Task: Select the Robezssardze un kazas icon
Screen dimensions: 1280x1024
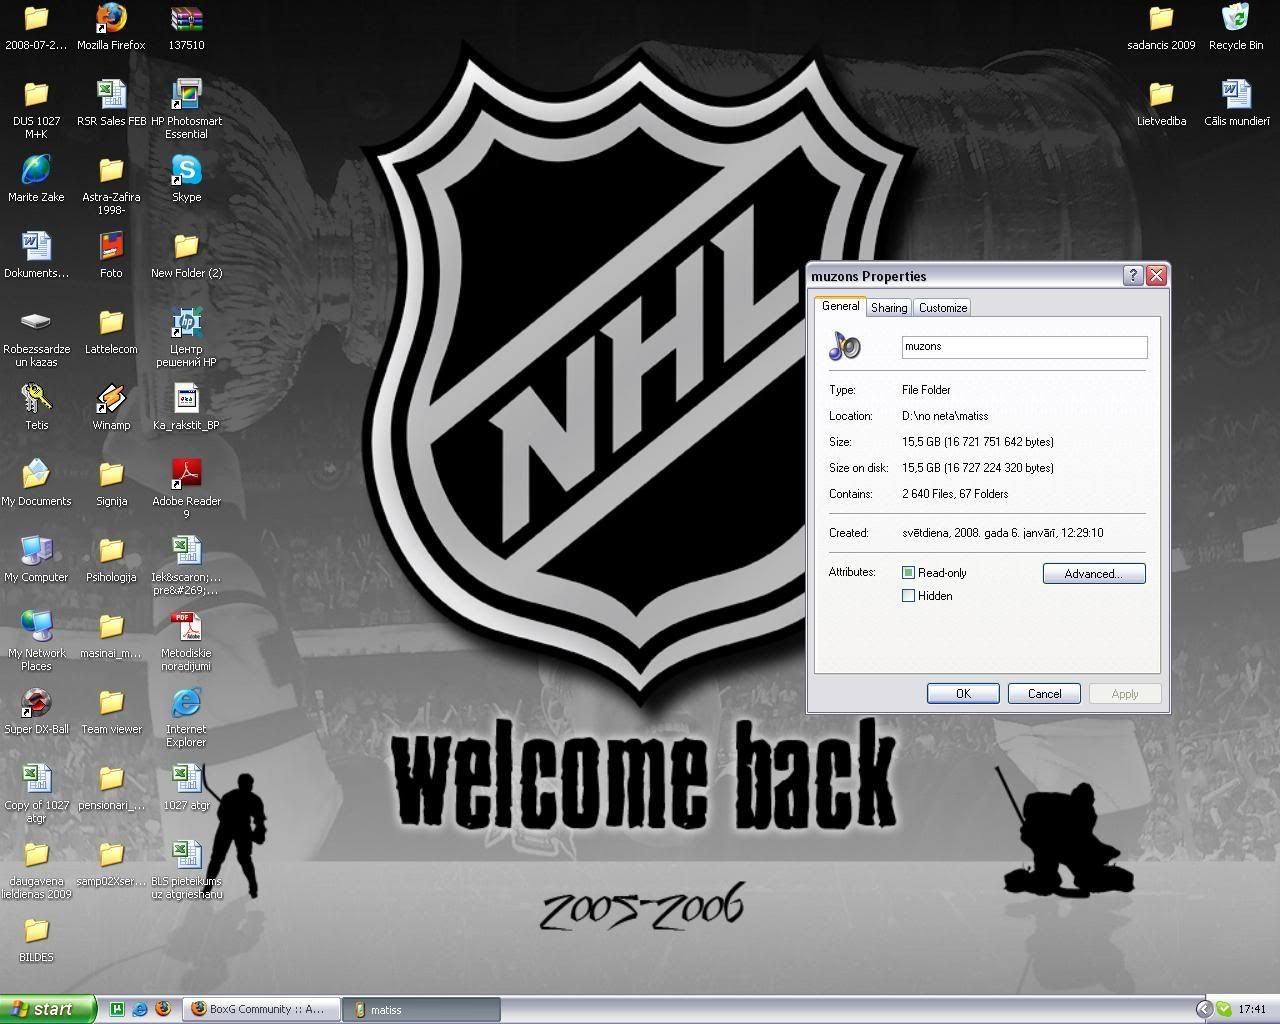Action: coord(36,337)
